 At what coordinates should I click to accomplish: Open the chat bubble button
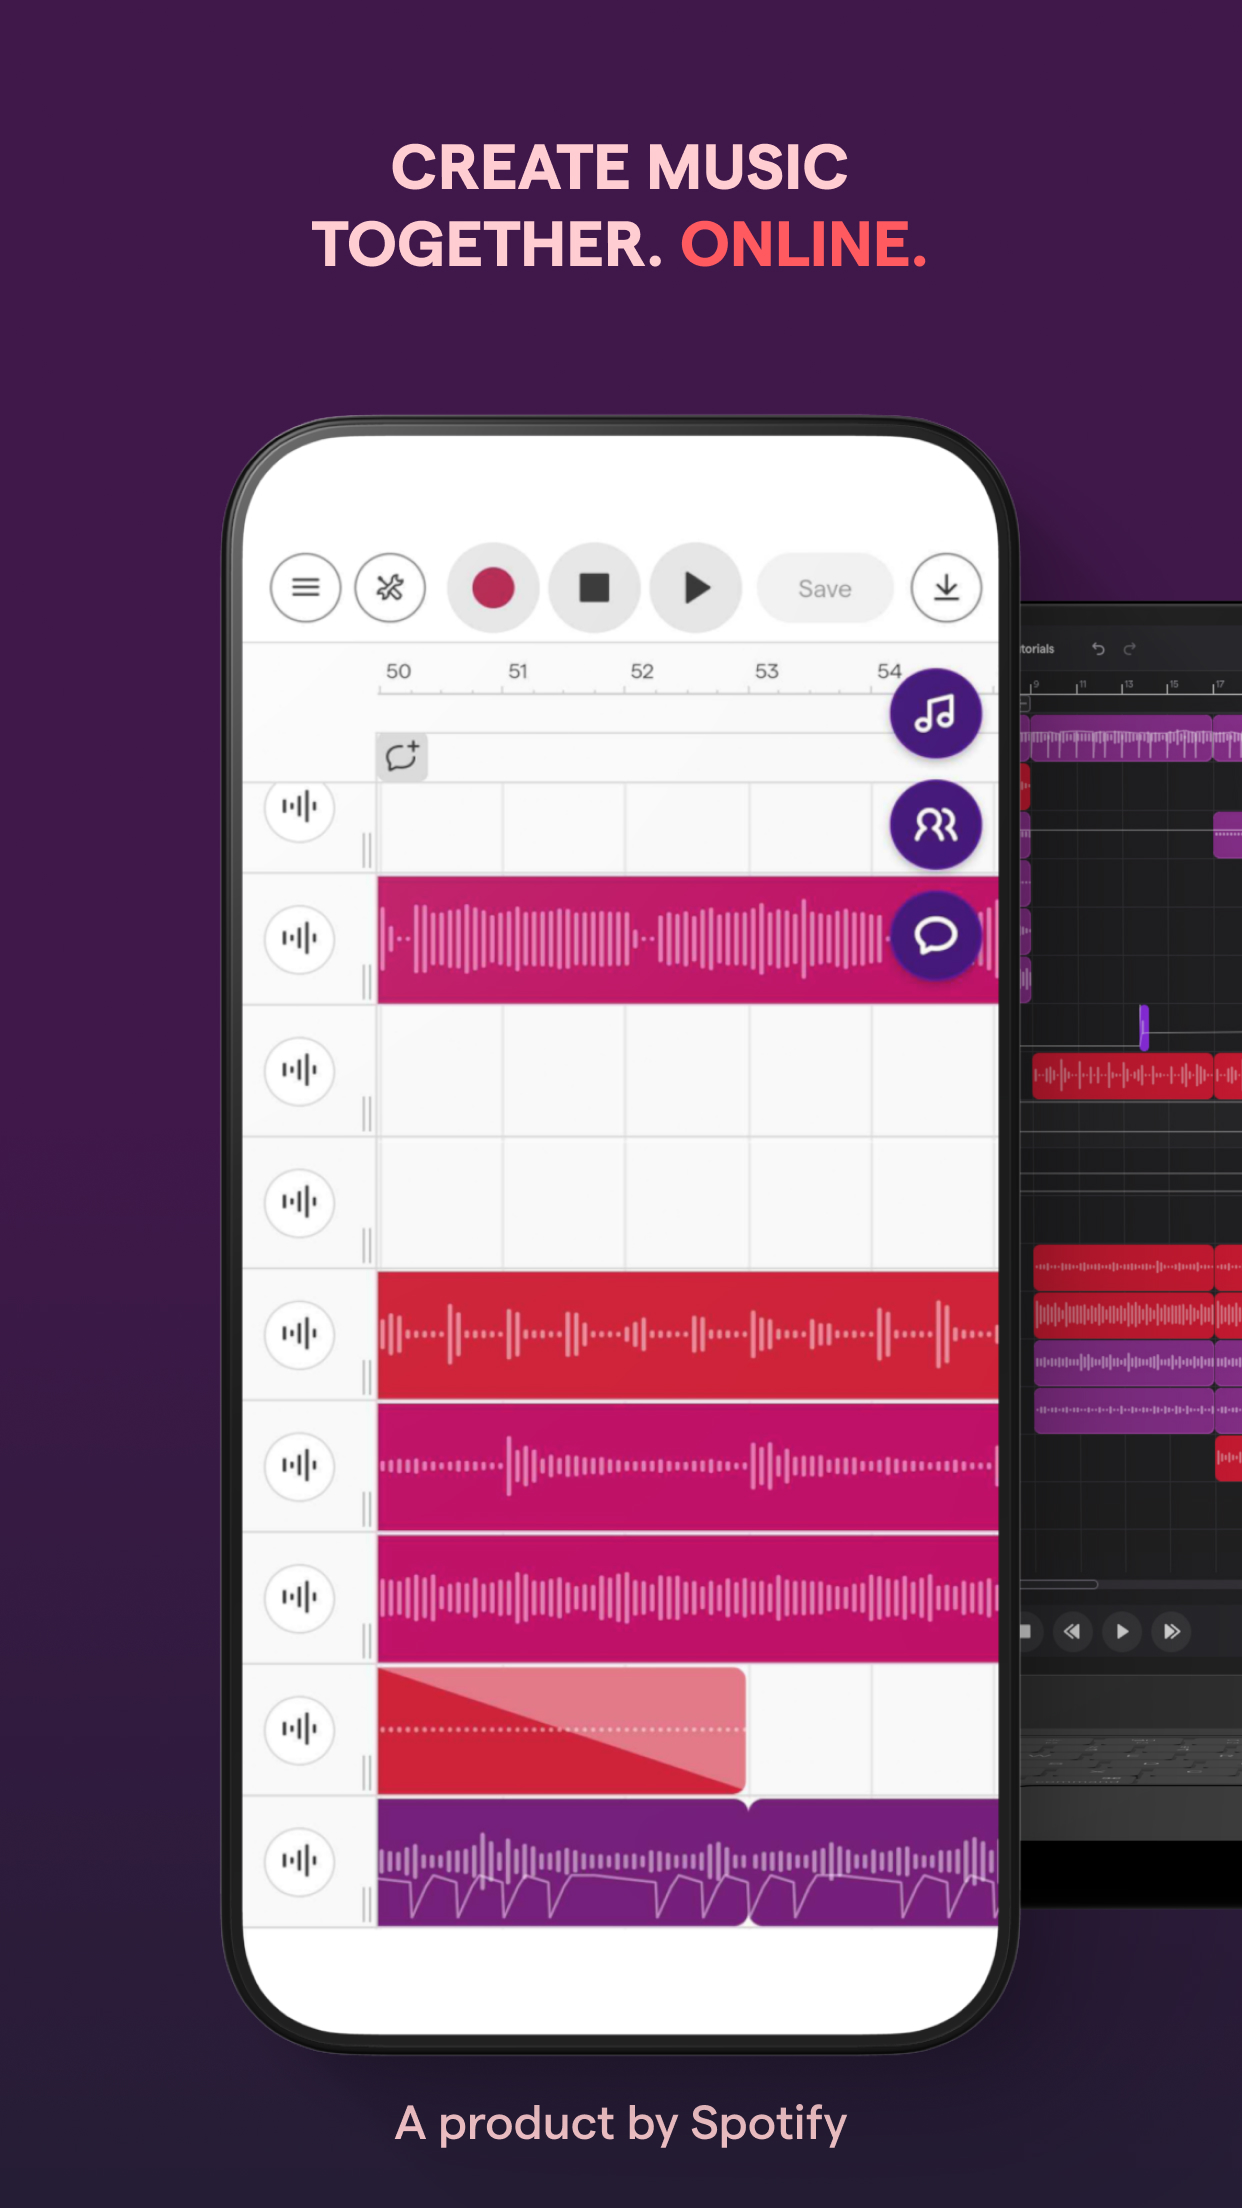click(936, 936)
